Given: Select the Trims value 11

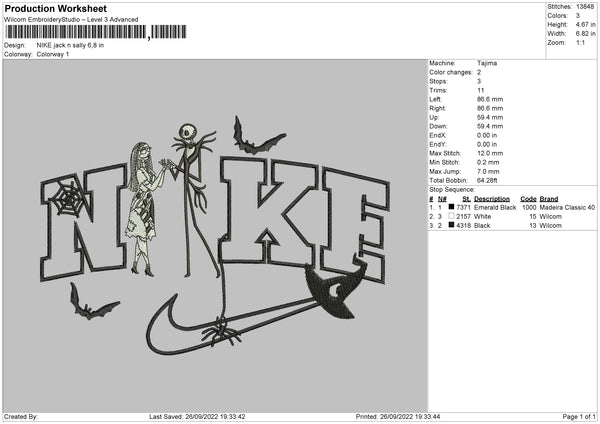Looking at the screenshot, I should click(481, 90).
